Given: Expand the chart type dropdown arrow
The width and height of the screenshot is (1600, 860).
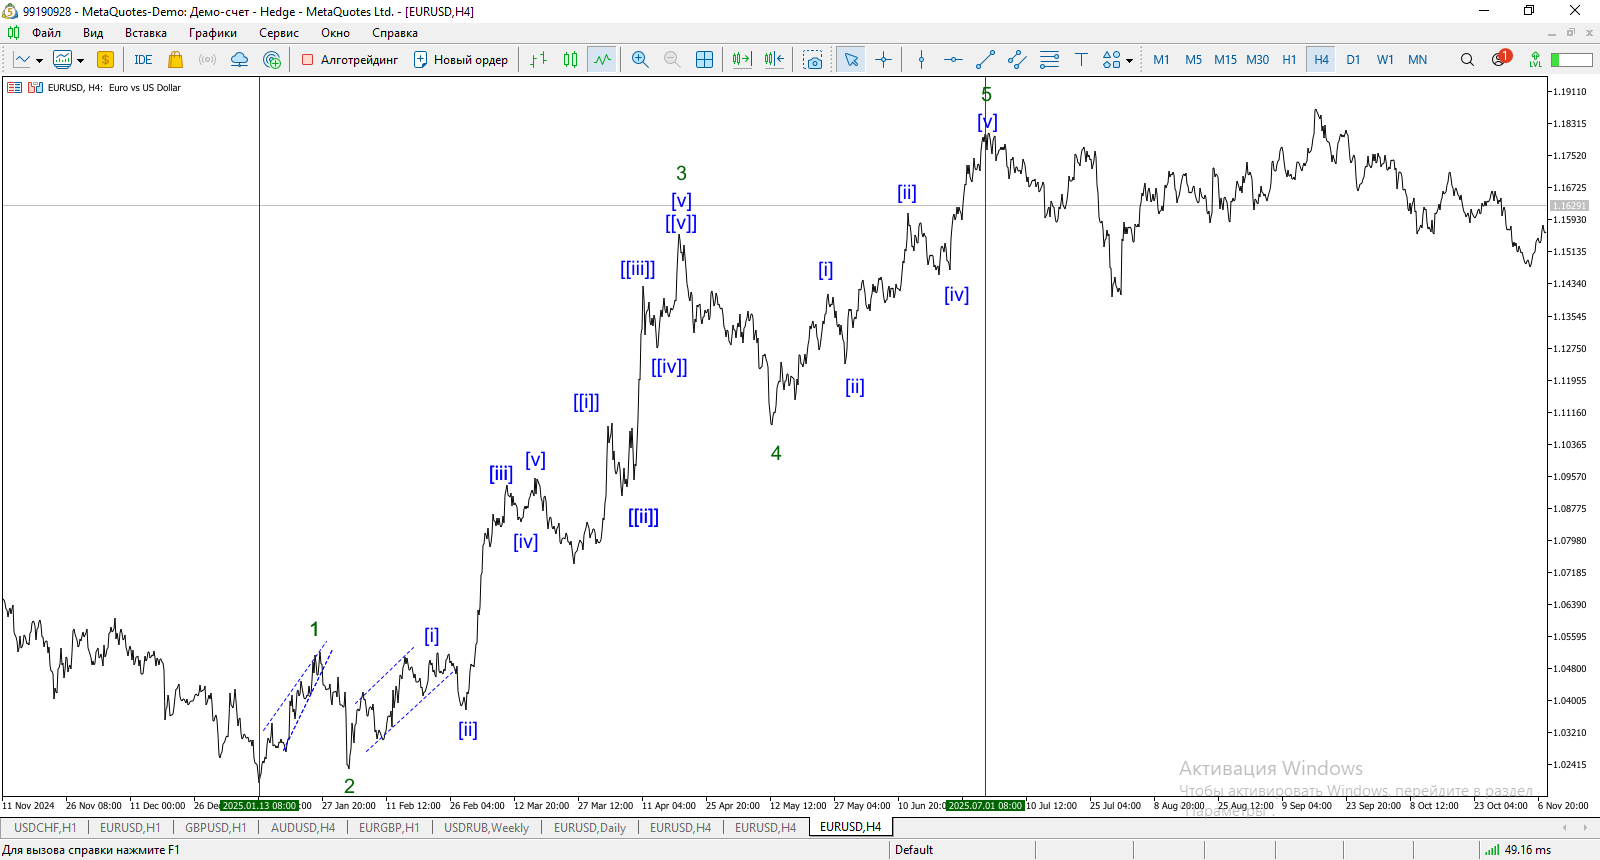Looking at the screenshot, I should [x=39, y=61].
